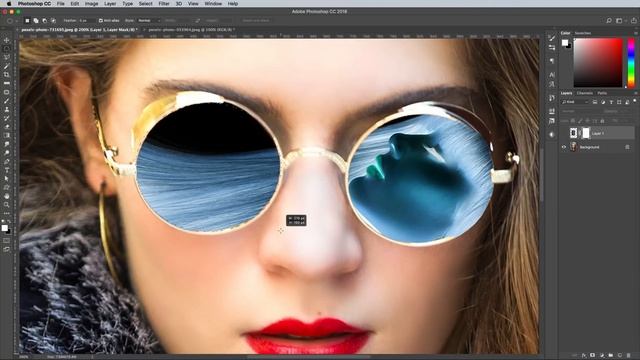Viewport: 640px width, 360px height.
Task: Select the Eraser tool
Action: [7, 127]
